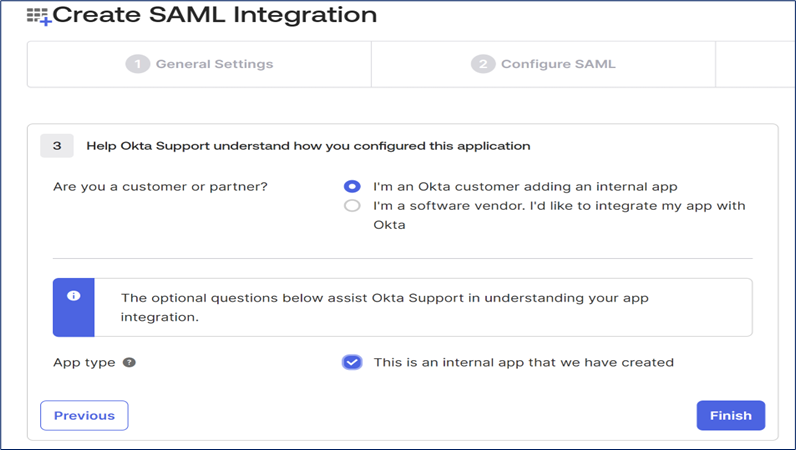796x450 pixels.
Task: Click the Finish button
Action: 730,415
